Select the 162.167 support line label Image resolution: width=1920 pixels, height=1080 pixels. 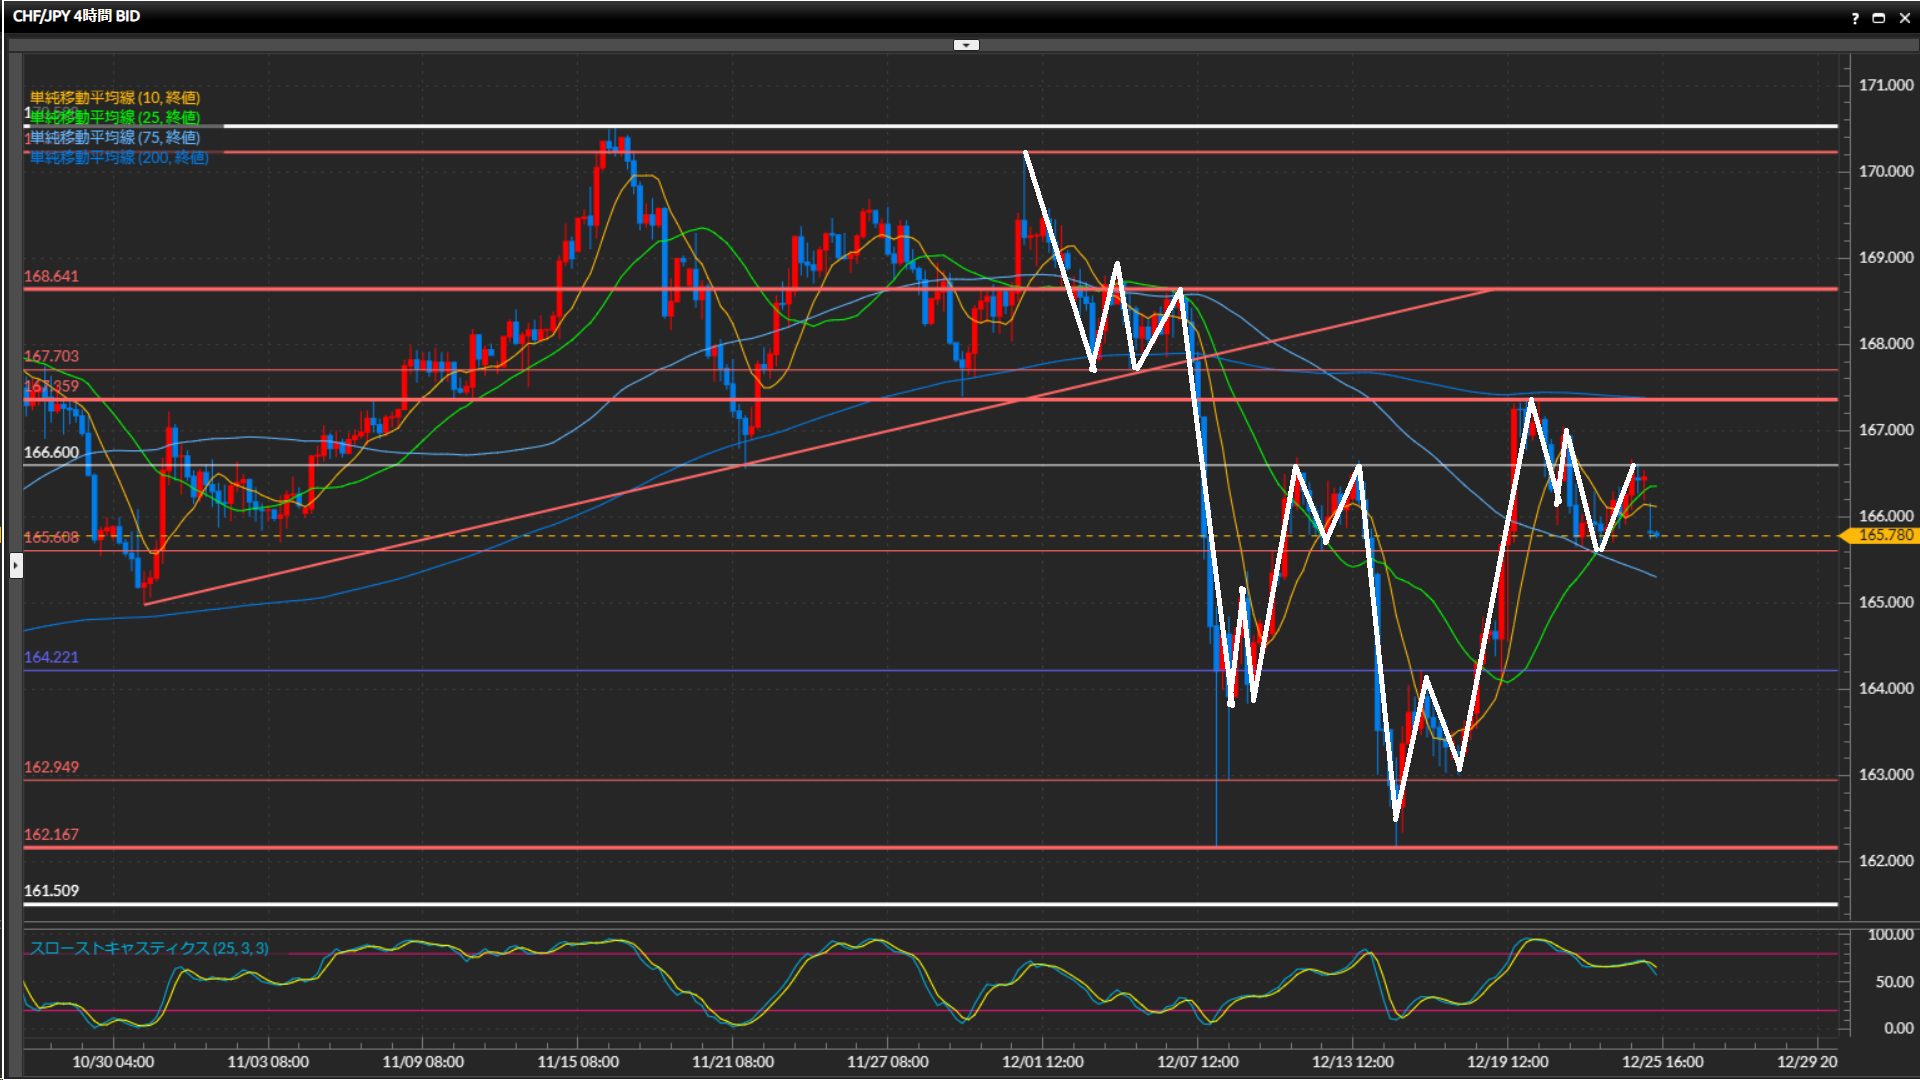(x=51, y=834)
